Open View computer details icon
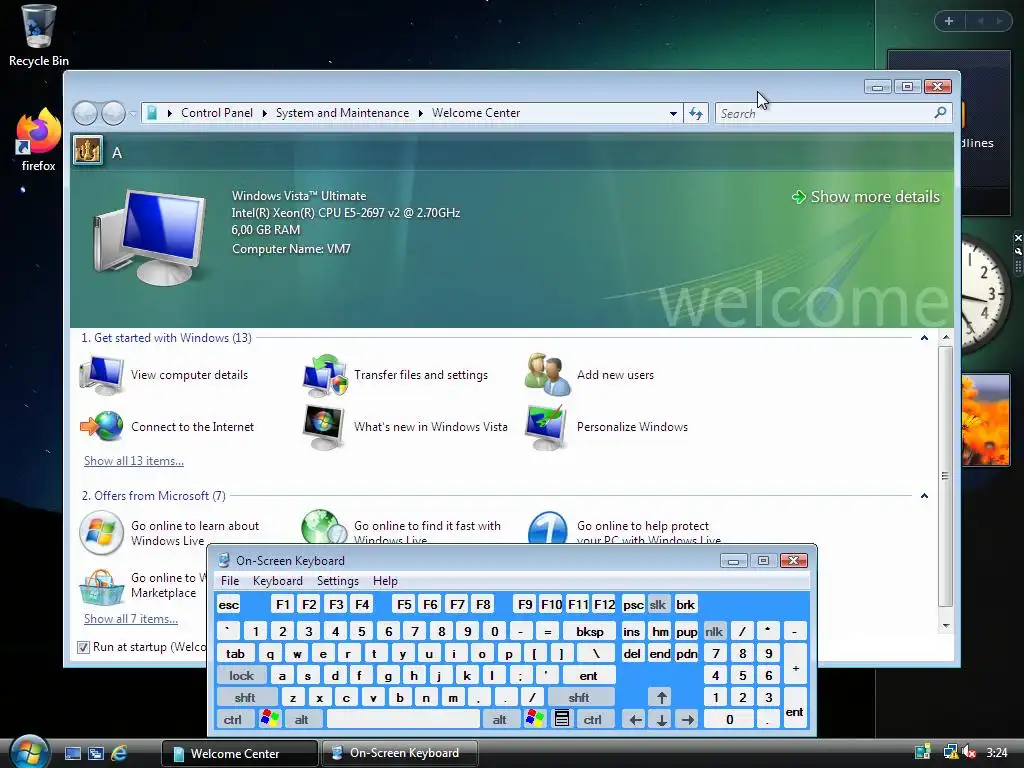The height and width of the screenshot is (768, 1024). pyautogui.click(x=101, y=375)
